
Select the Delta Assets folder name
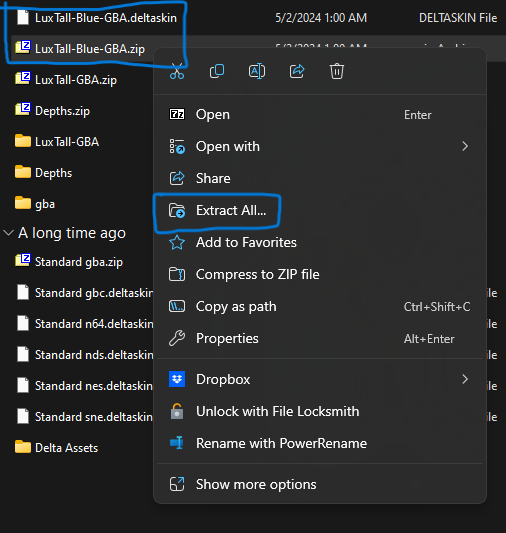coord(67,448)
